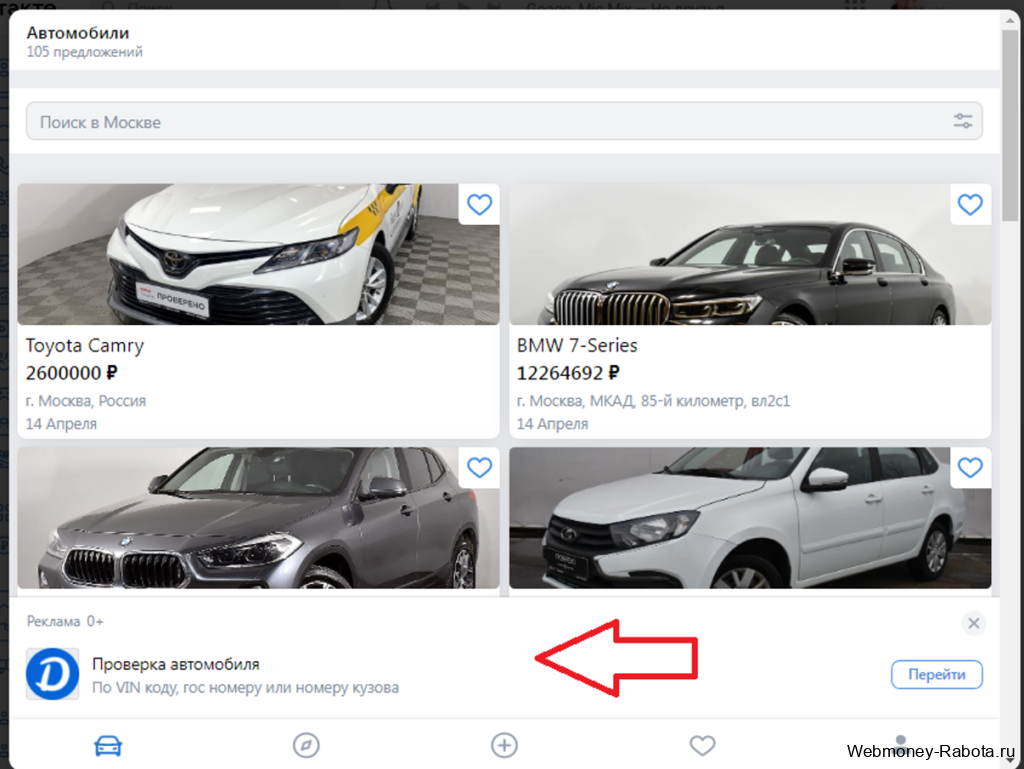The width and height of the screenshot is (1024, 769).
Task: Open the white Lada sedan photo
Action: point(750,518)
